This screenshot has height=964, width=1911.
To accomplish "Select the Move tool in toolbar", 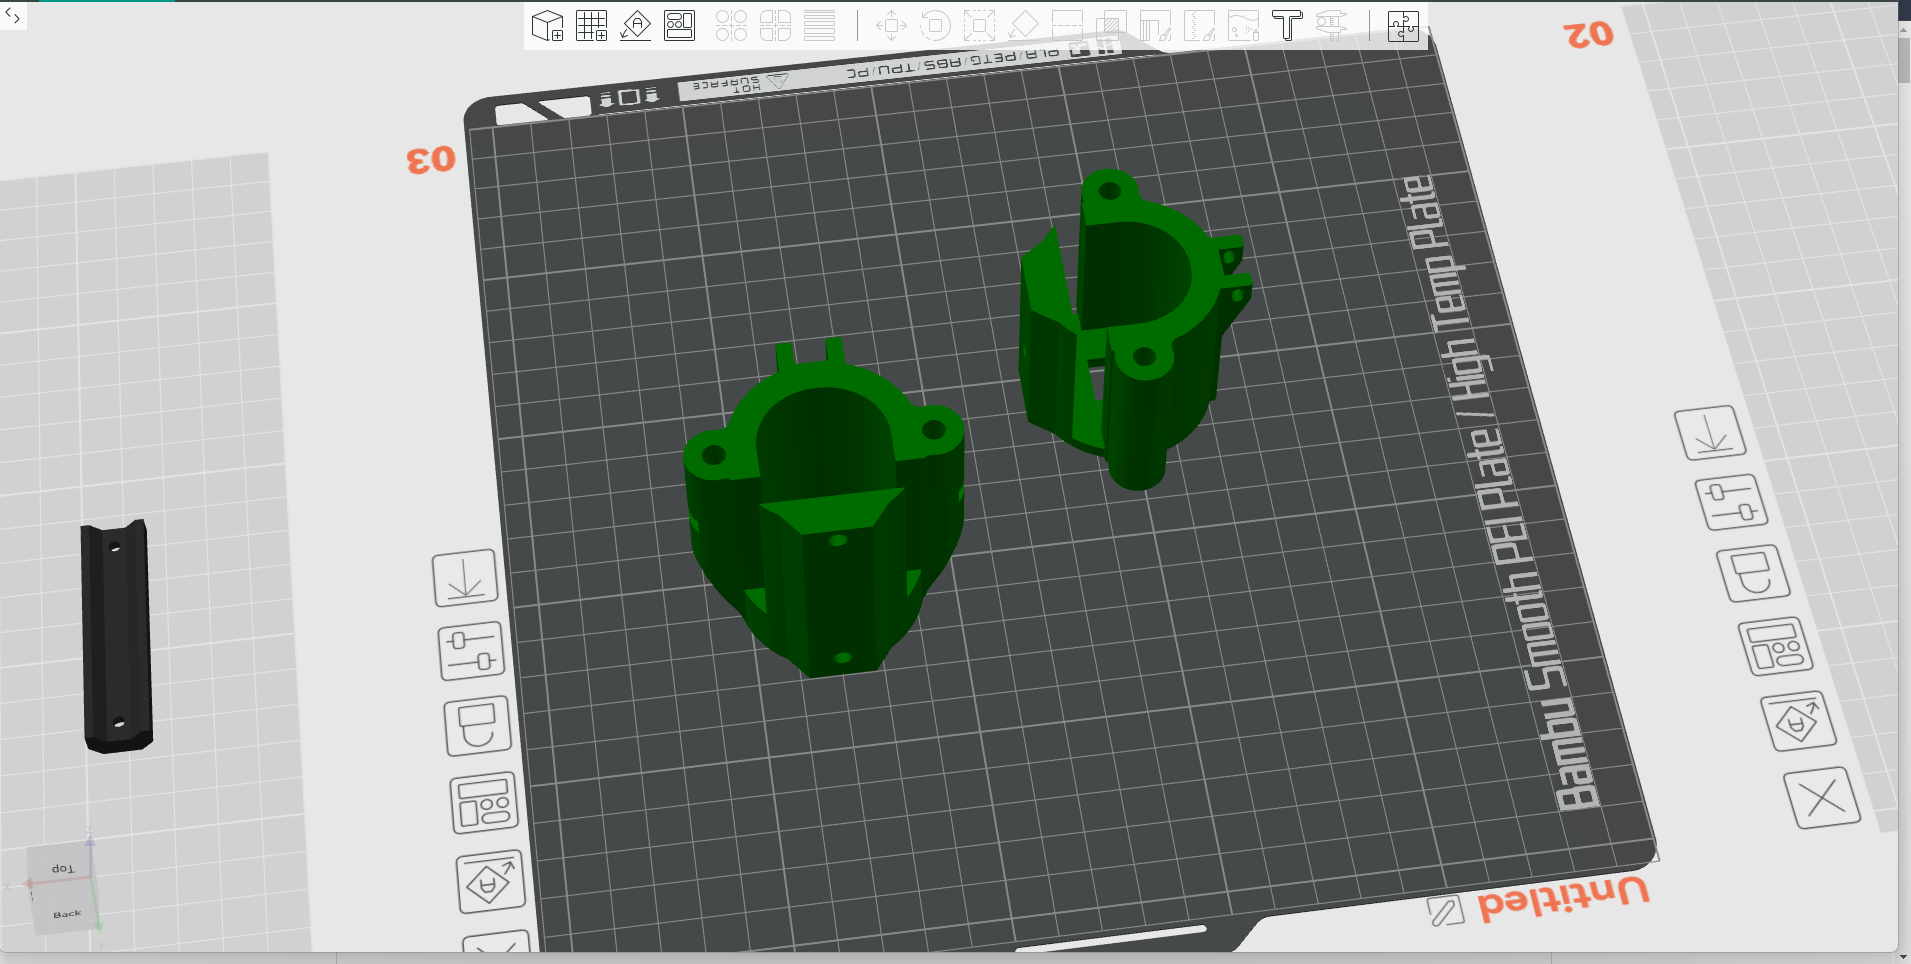I will [x=890, y=26].
